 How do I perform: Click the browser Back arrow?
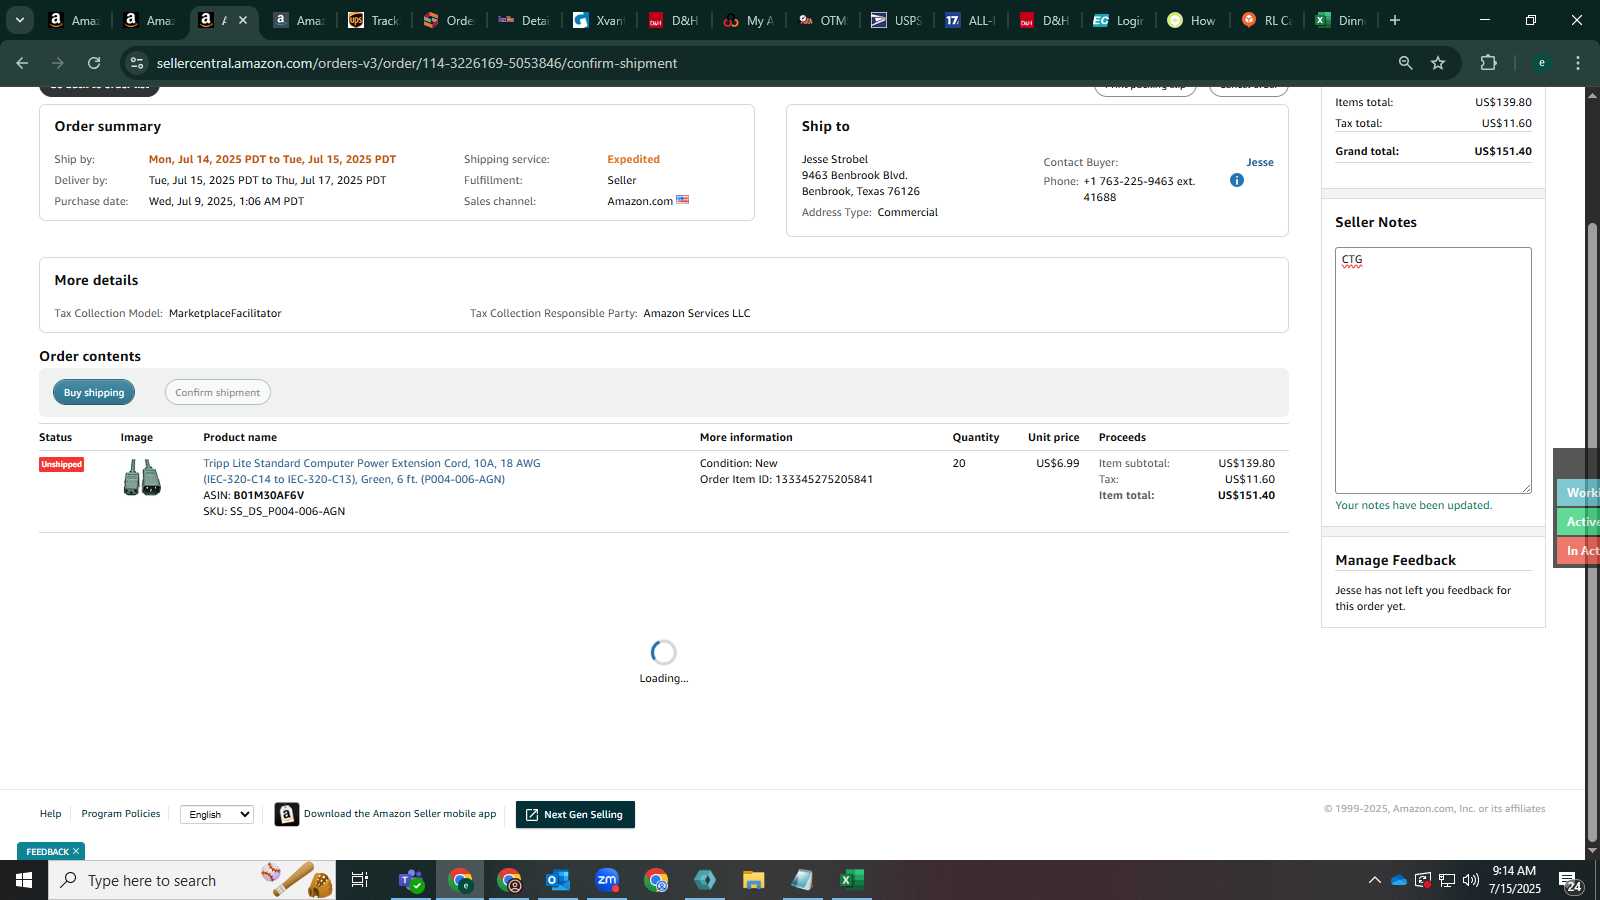(x=22, y=63)
